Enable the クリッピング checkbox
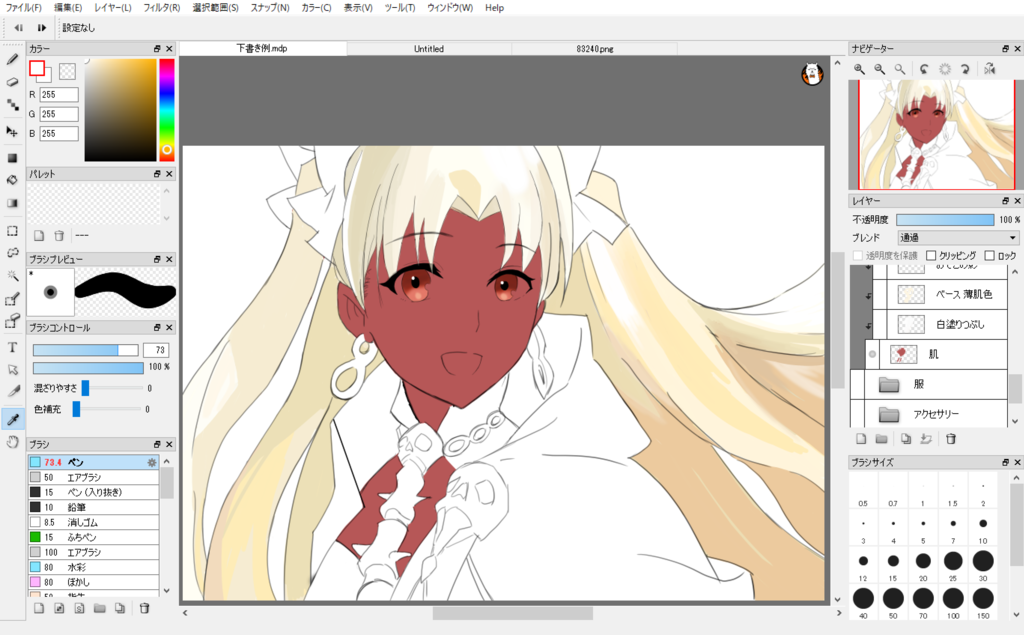Screen dimensions: 1024x635 931,255
